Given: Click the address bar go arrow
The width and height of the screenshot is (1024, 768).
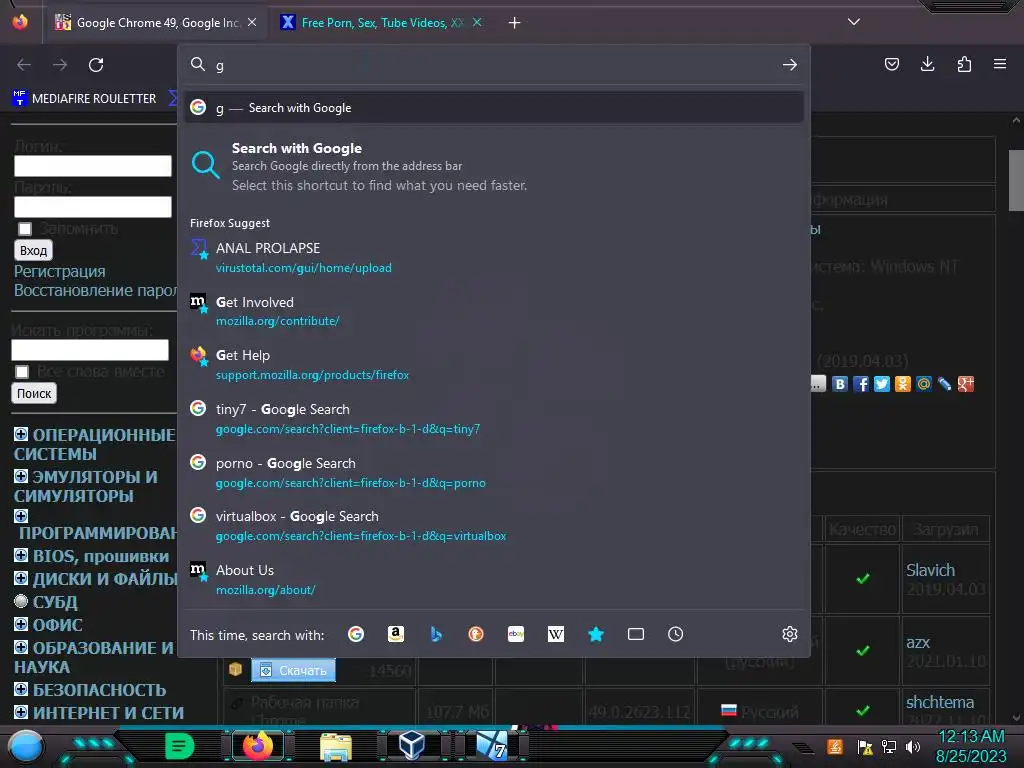Looking at the screenshot, I should click(790, 65).
